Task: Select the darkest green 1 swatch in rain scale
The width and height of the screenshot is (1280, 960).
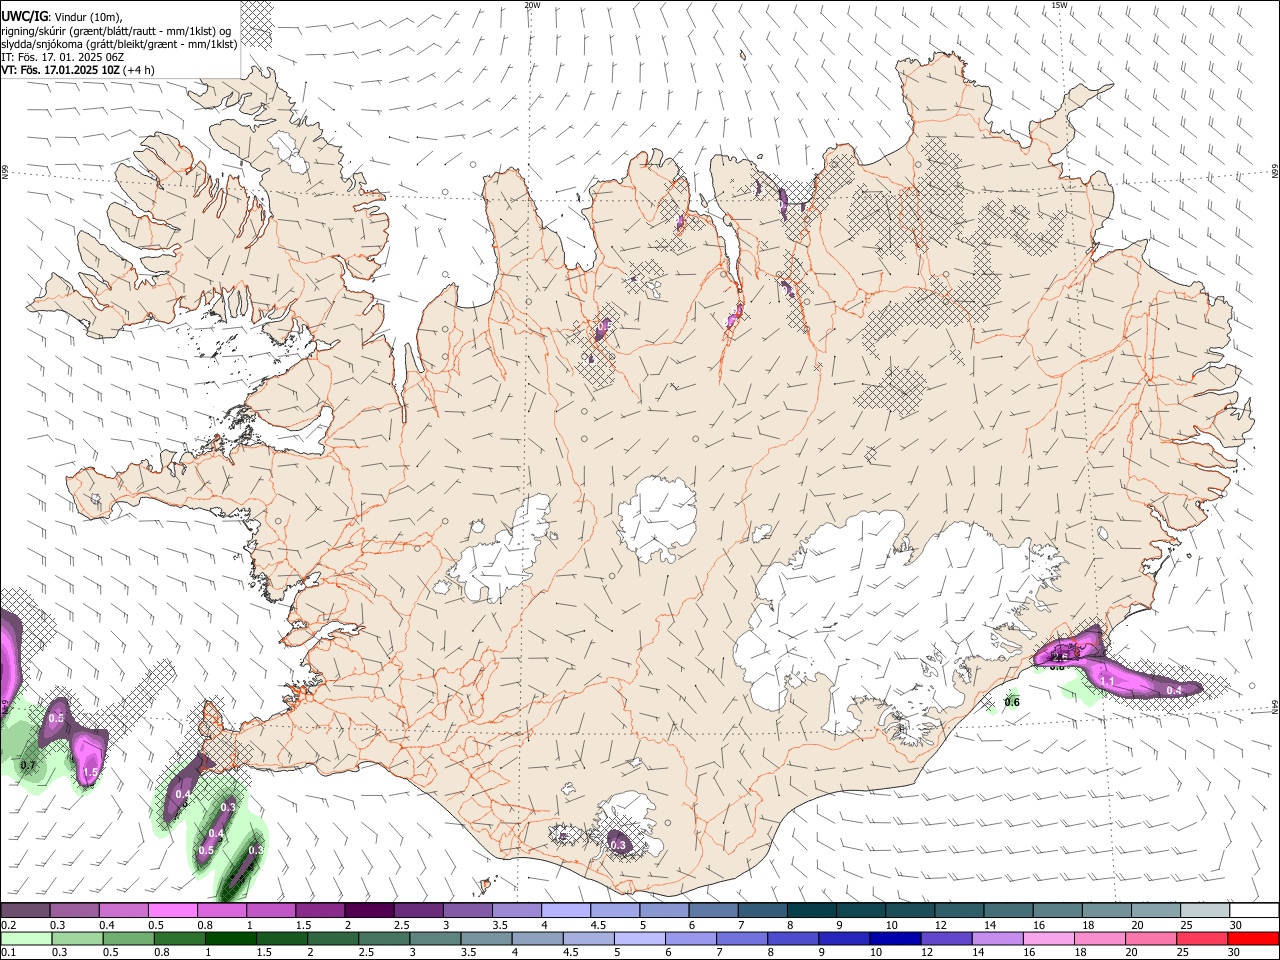Action: click(x=230, y=938)
